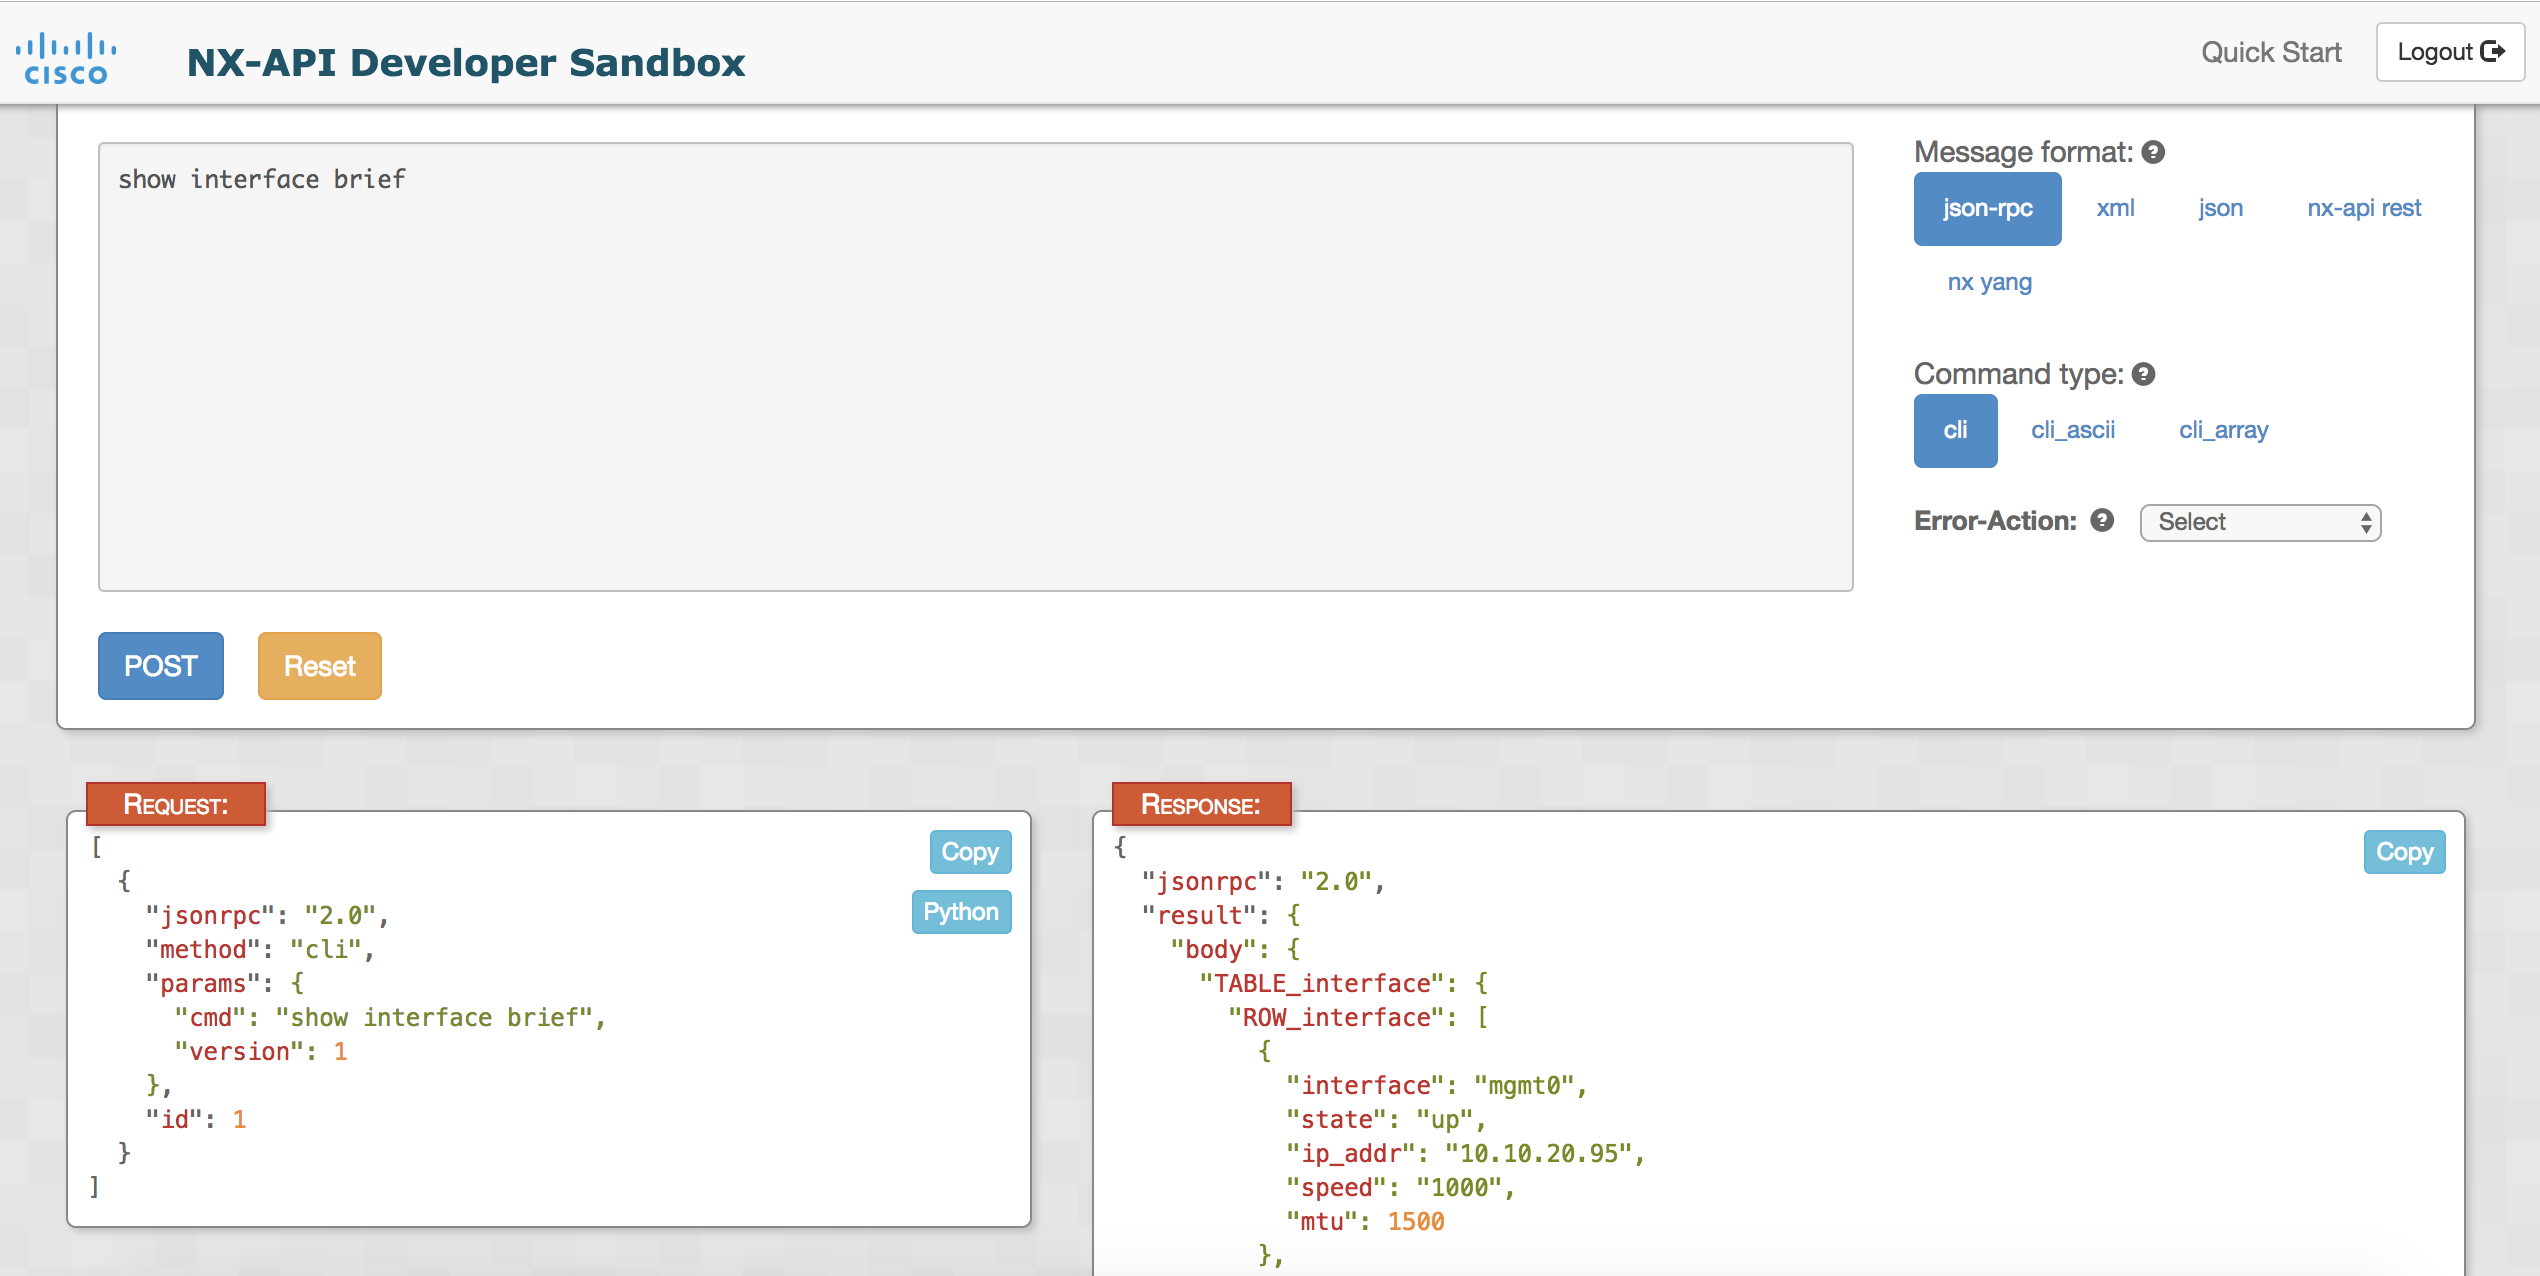Click the Error-Action help question icon
The height and width of the screenshot is (1276, 2540).
tap(2102, 520)
